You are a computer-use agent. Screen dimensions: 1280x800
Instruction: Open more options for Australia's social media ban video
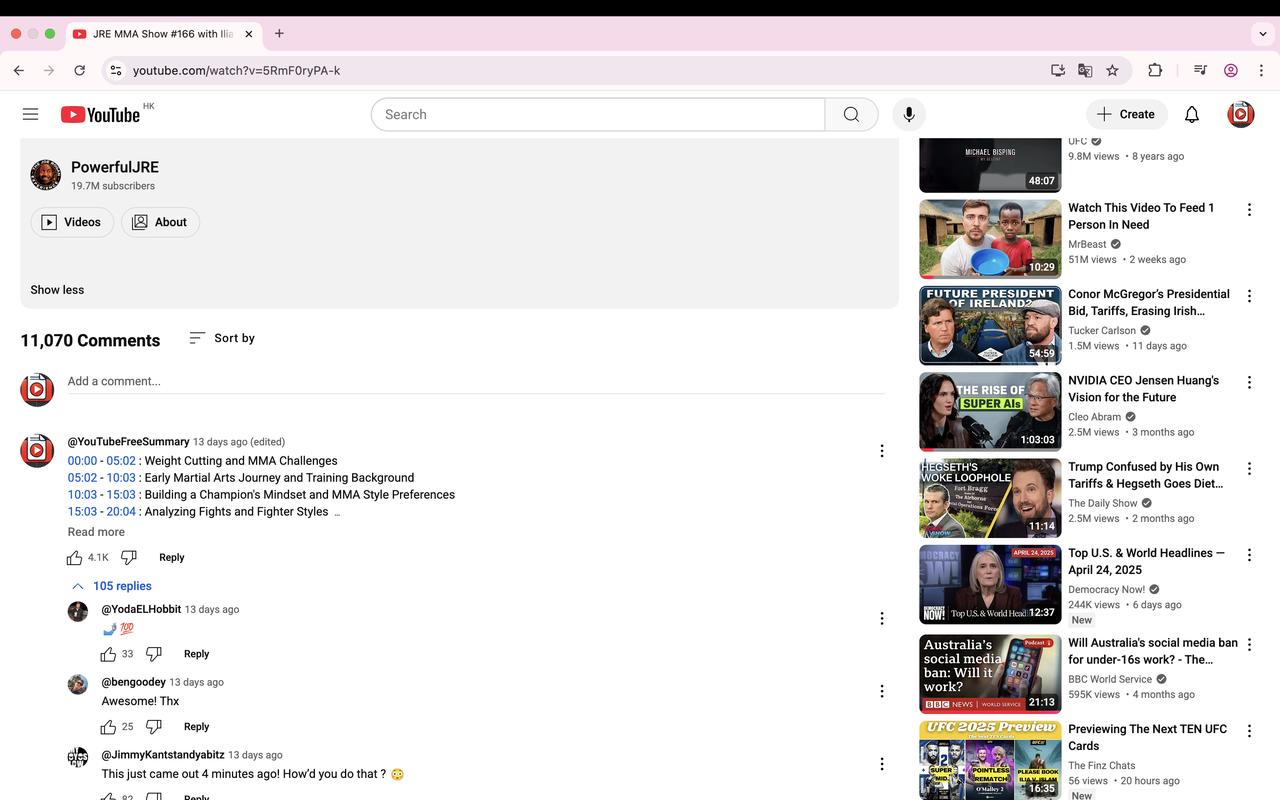[1248, 645]
